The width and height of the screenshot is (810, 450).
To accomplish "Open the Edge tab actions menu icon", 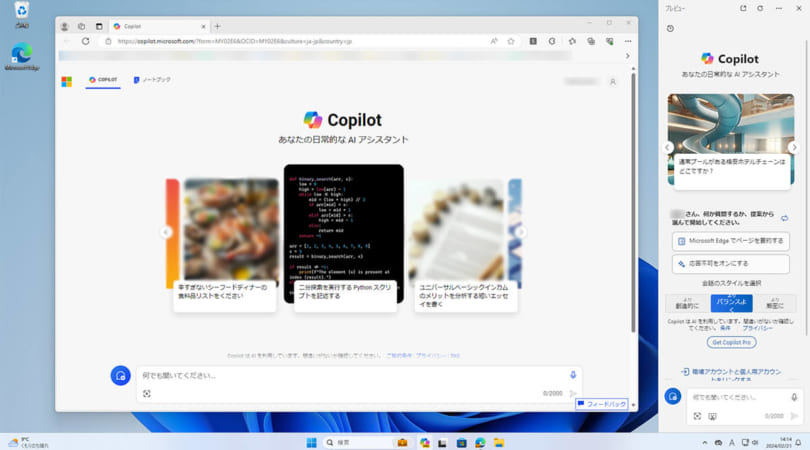I will (x=99, y=26).
